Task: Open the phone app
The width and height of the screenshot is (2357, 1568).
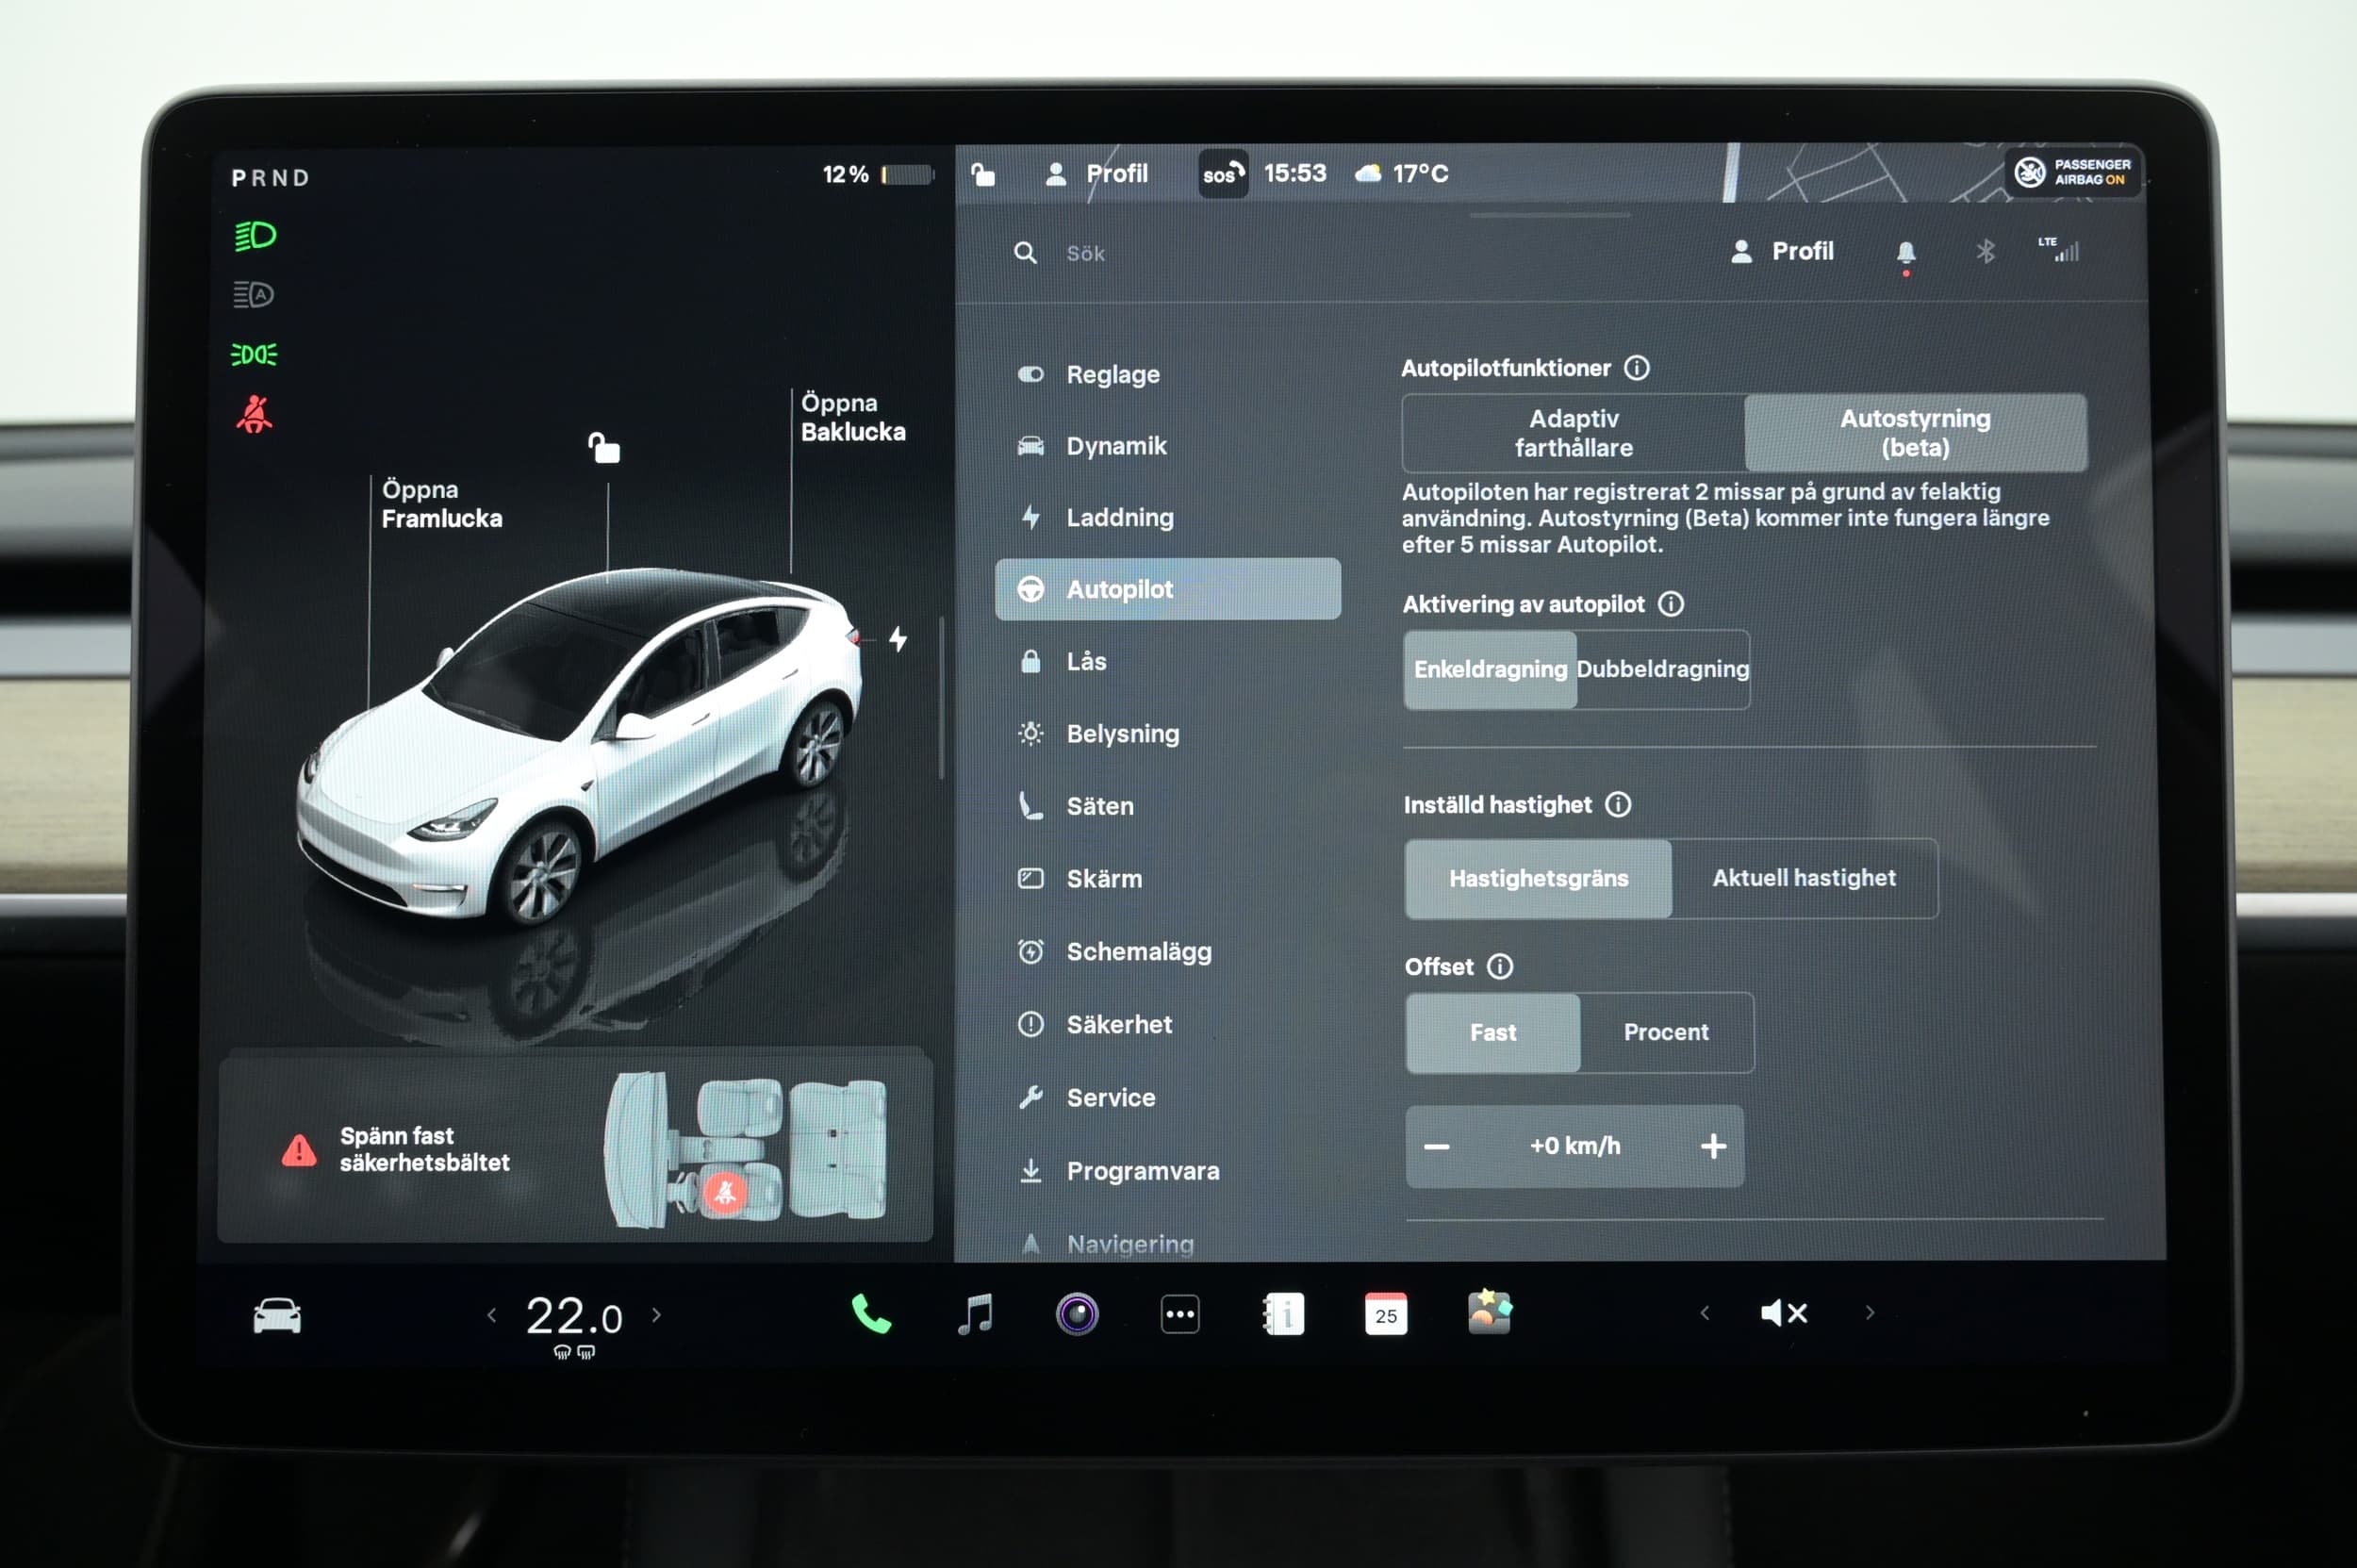Action: coord(871,1314)
